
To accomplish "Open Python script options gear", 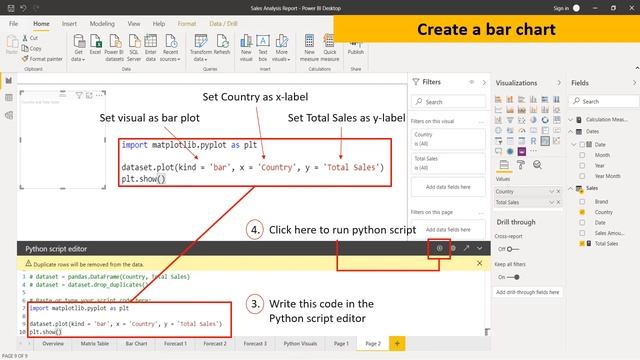I will click(x=453, y=248).
